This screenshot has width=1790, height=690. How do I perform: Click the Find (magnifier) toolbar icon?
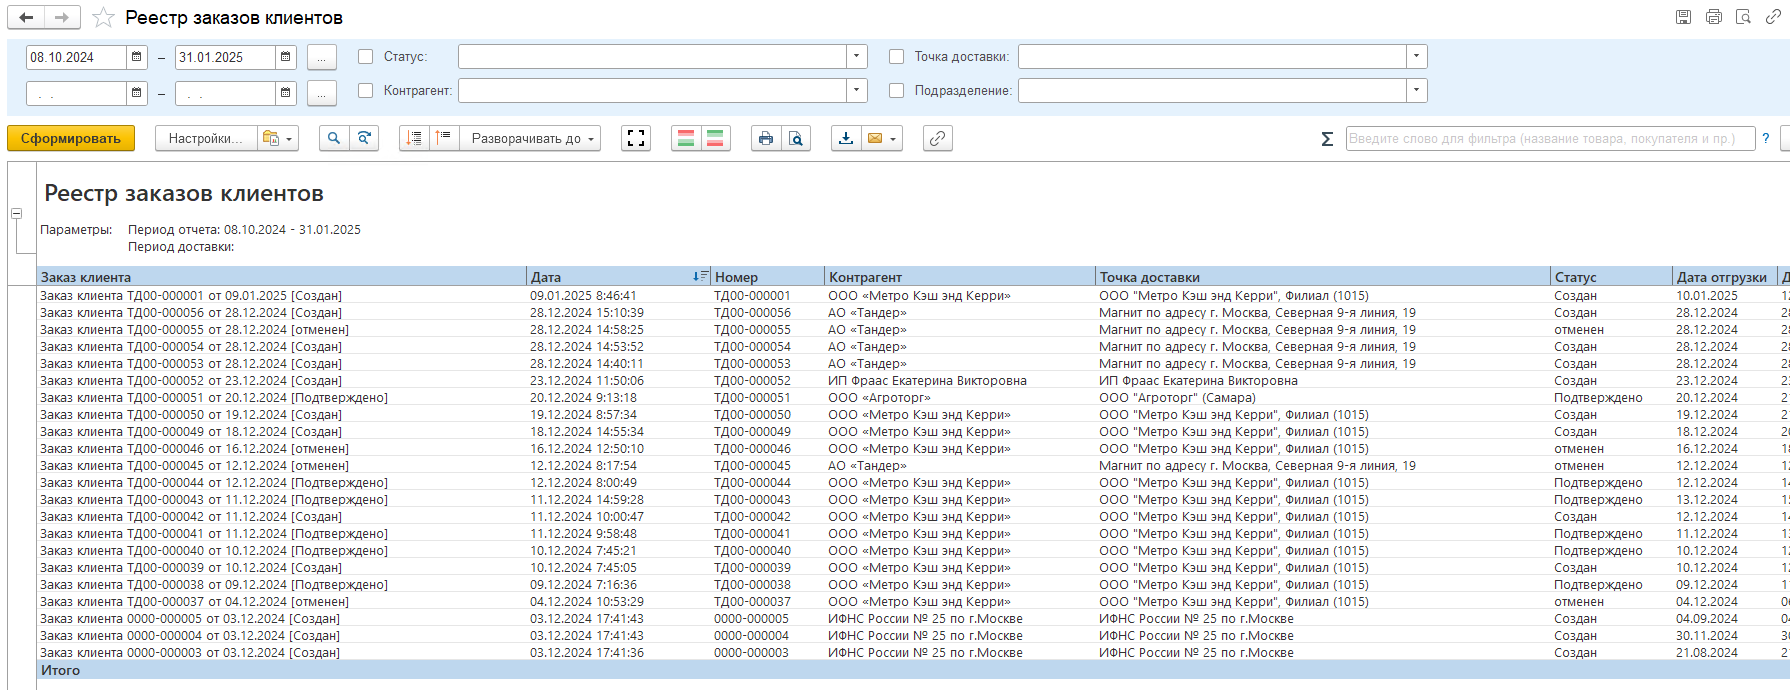pos(334,139)
